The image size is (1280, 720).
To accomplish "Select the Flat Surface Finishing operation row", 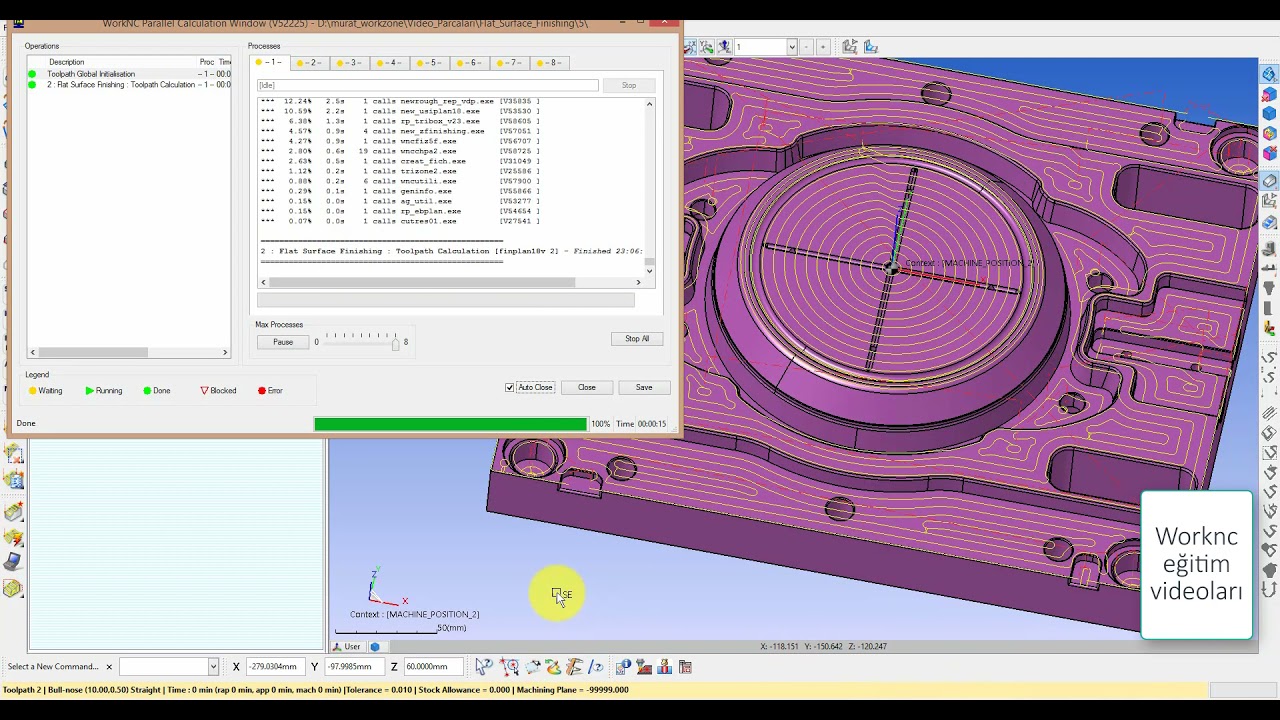I will 128,85.
